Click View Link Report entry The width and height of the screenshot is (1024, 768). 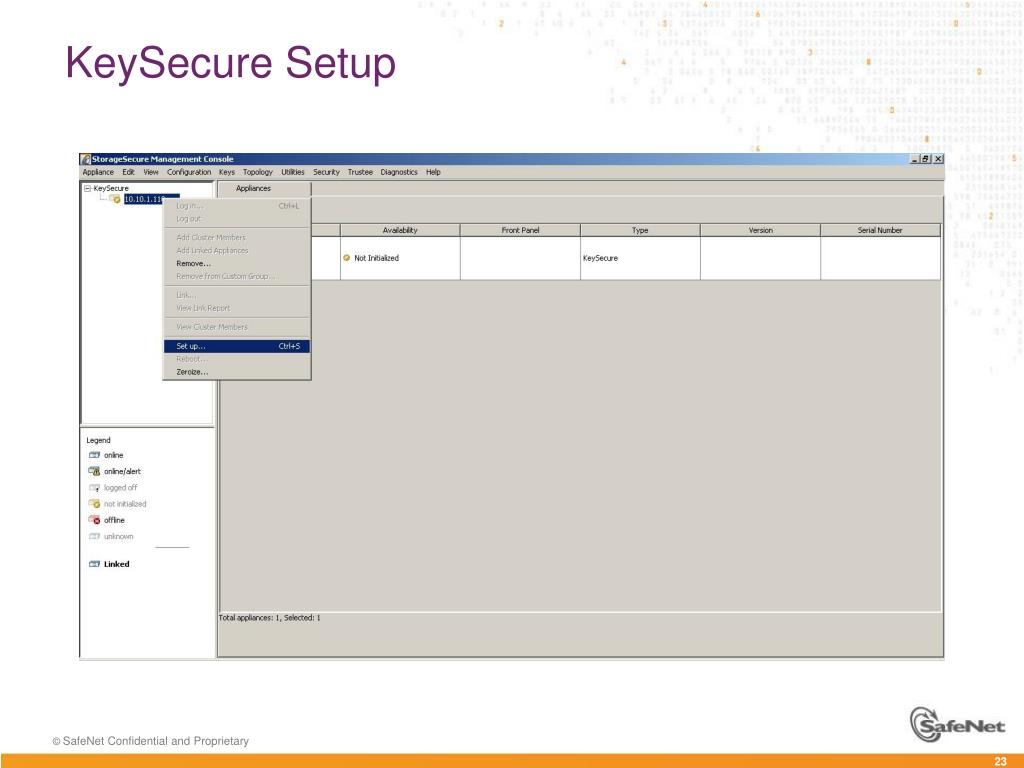[236, 308]
